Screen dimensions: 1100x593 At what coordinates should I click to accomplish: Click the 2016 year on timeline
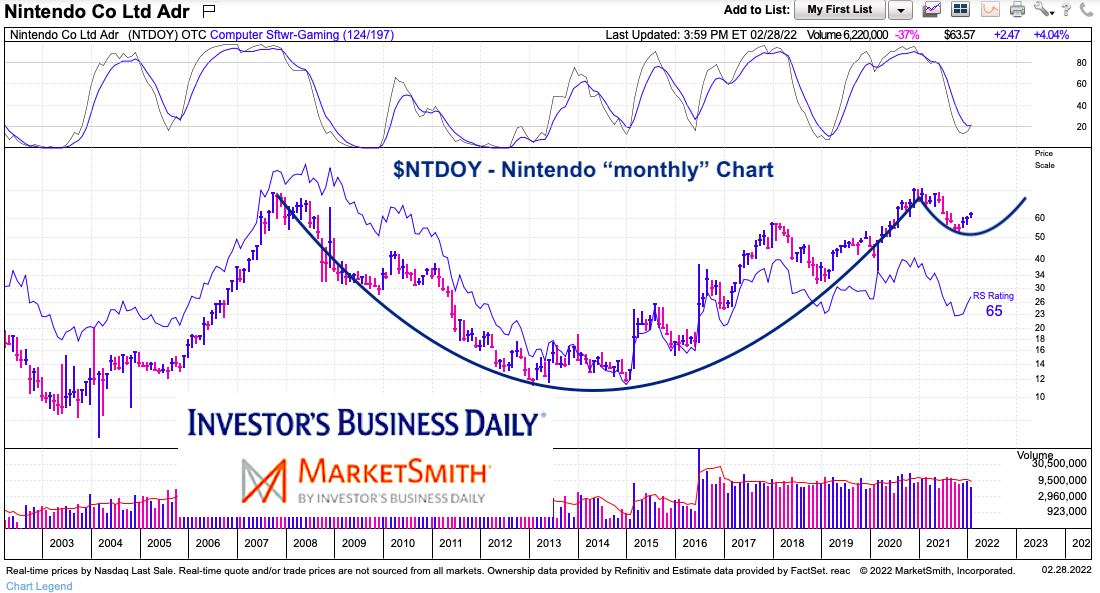point(694,543)
